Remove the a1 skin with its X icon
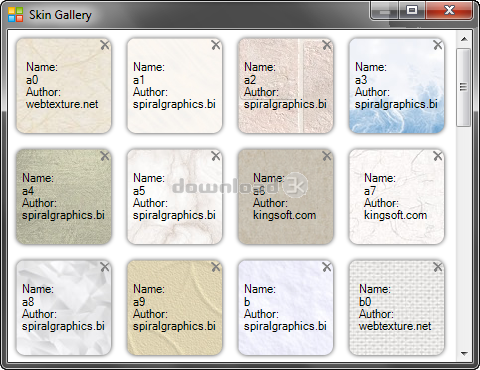Screen dimensions: 480x370 [x=216, y=45]
